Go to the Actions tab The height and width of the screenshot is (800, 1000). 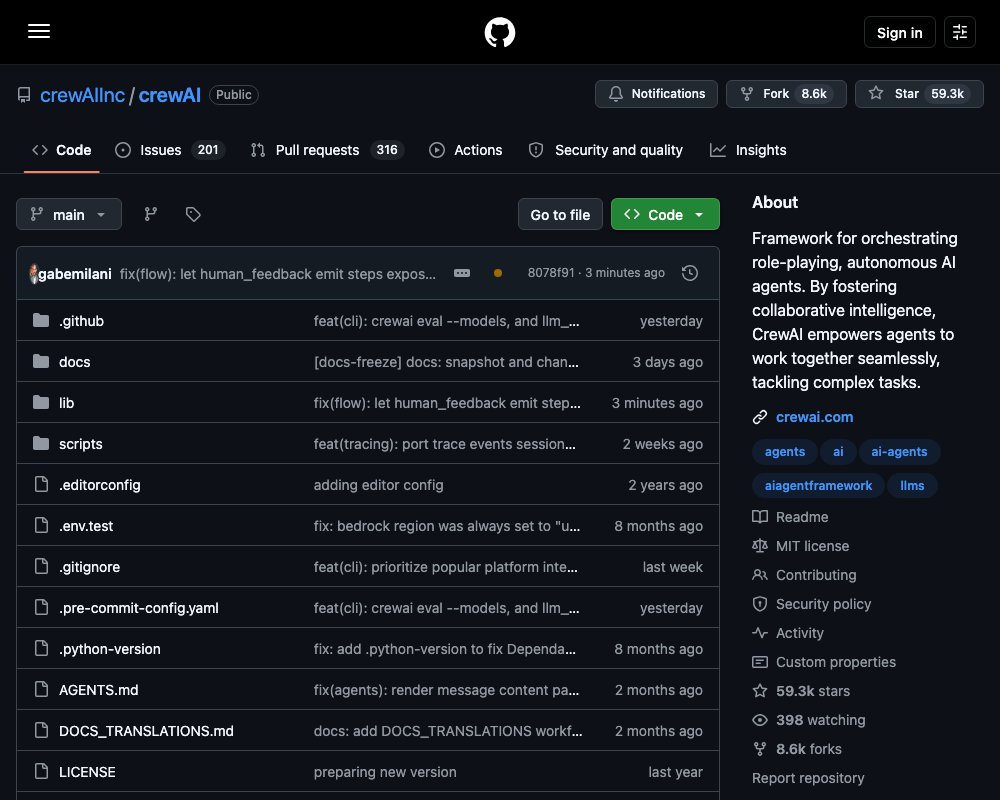click(466, 150)
